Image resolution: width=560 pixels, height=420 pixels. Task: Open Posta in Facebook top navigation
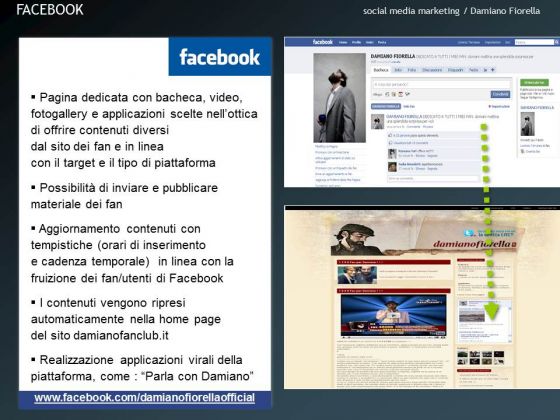point(382,42)
